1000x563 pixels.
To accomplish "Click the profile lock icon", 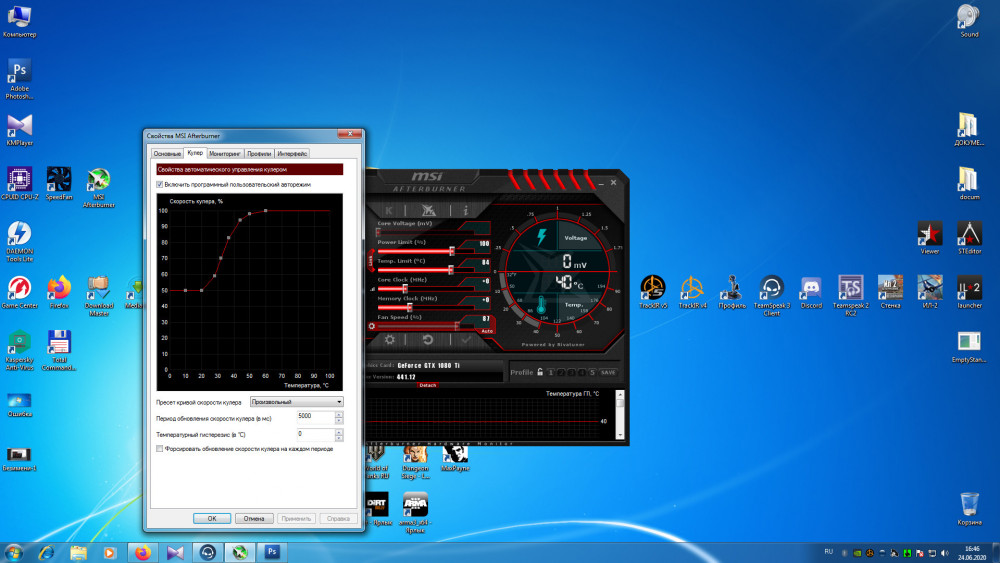I will point(540,372).
